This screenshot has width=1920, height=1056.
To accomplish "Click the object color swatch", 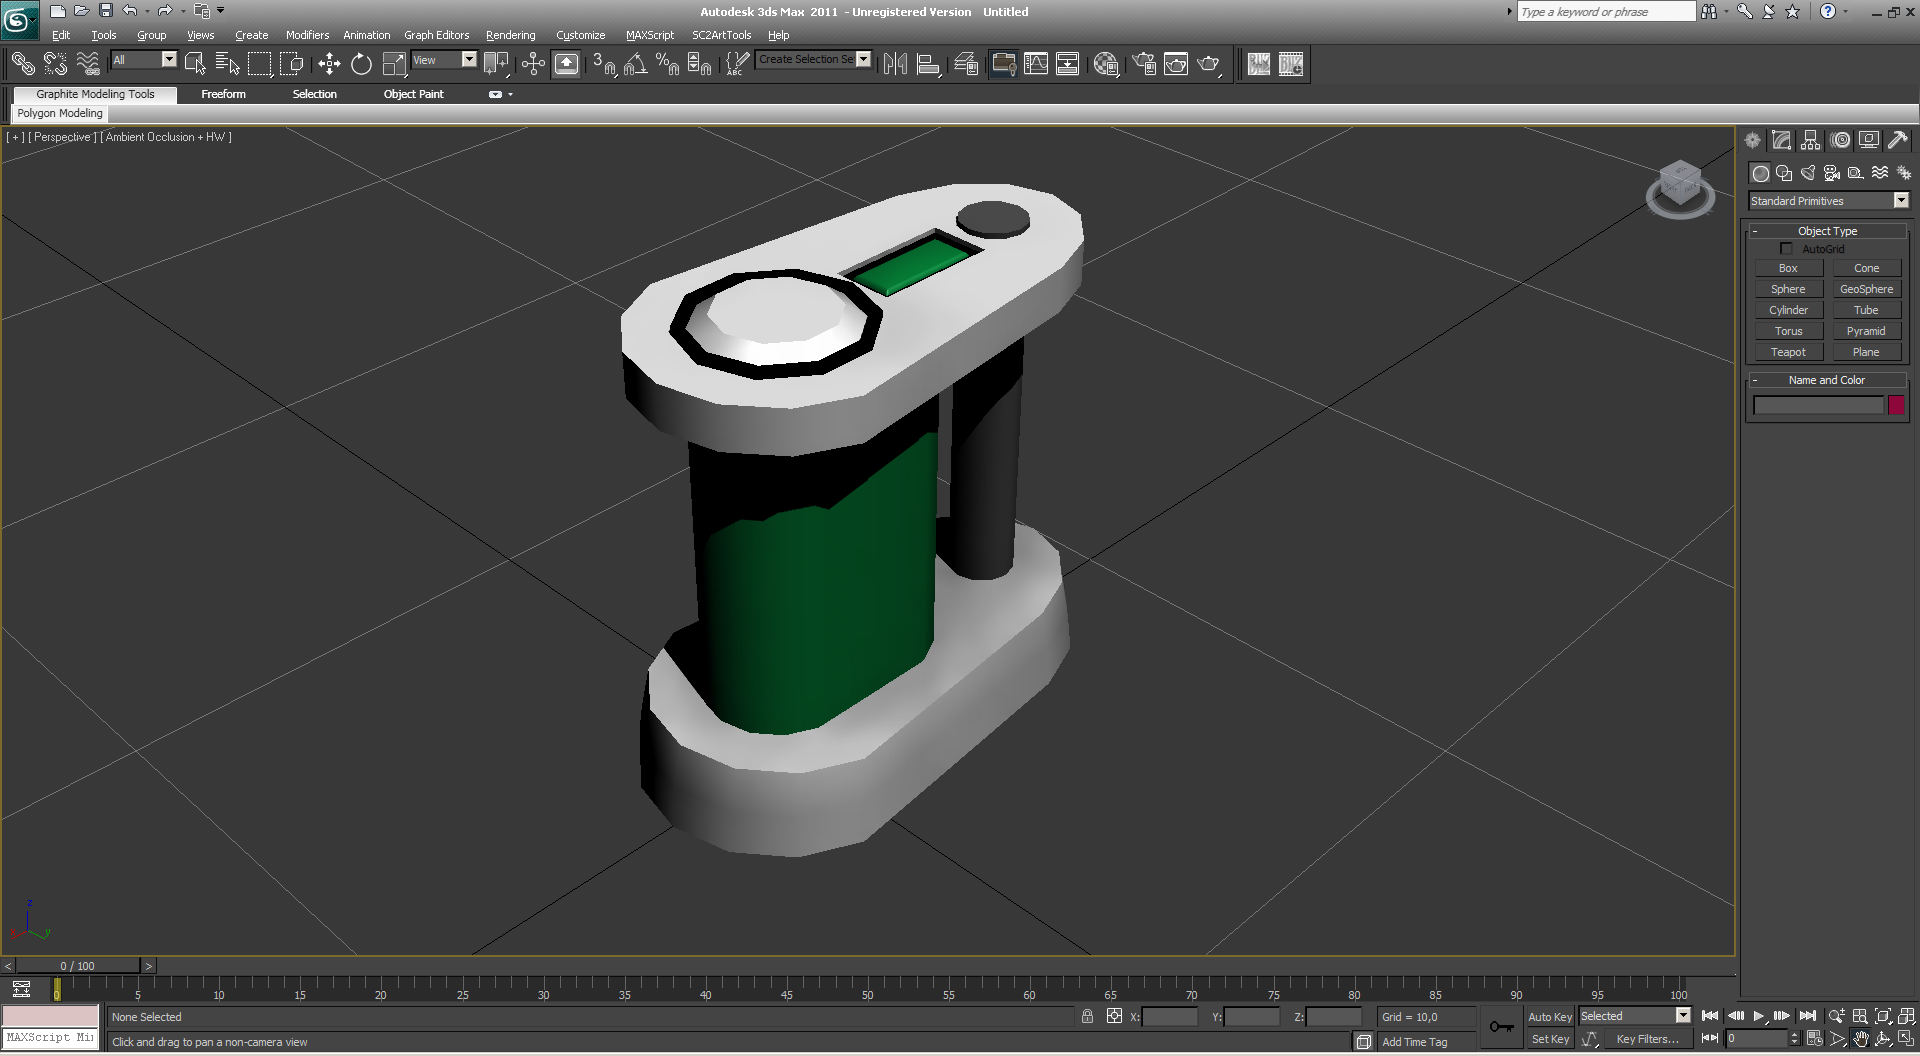I will (1896, 405).
